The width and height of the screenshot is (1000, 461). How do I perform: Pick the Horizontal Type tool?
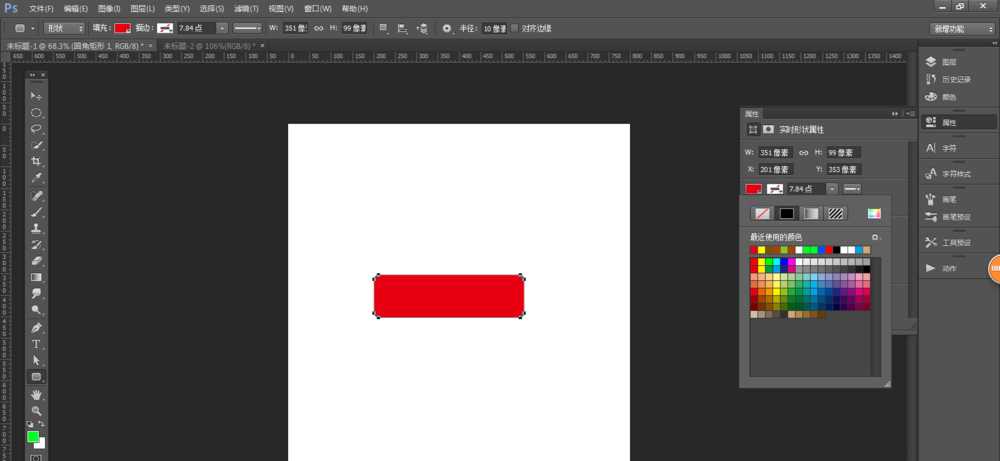pyautogui.click(x=36, y=344)
